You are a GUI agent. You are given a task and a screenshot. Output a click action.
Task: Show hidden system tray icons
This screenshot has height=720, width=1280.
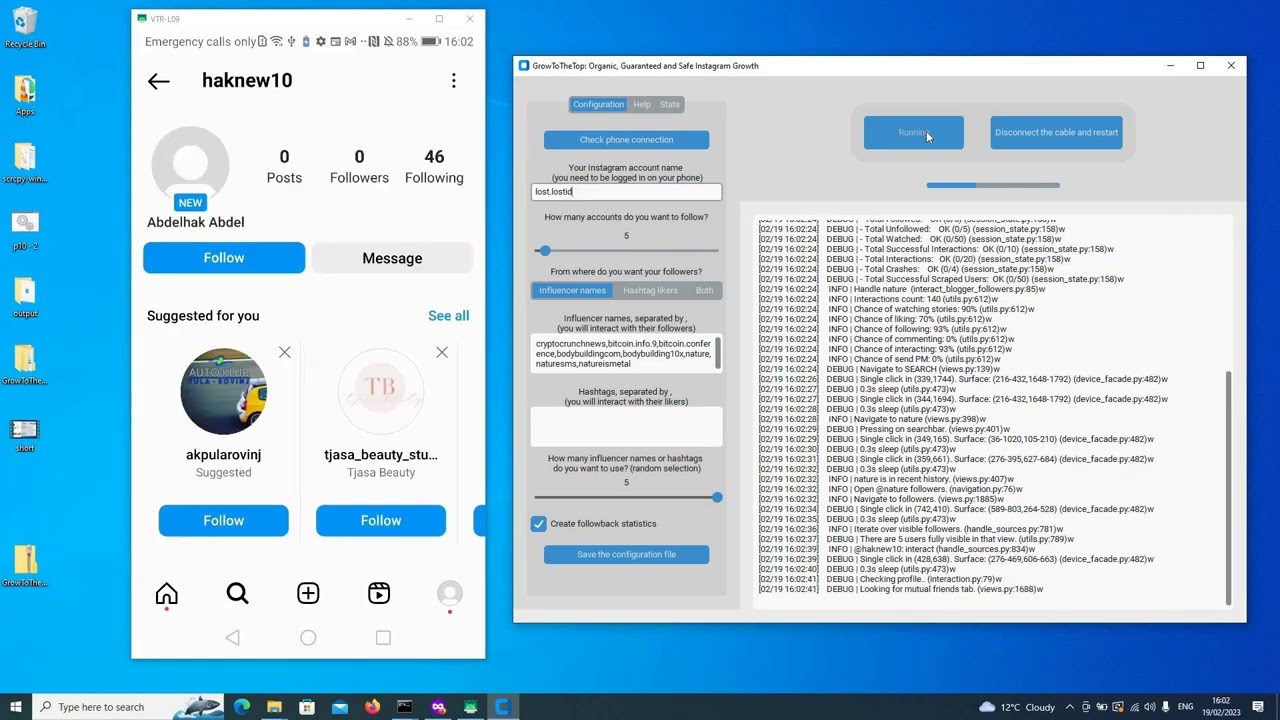click(x=1070, y=707)
